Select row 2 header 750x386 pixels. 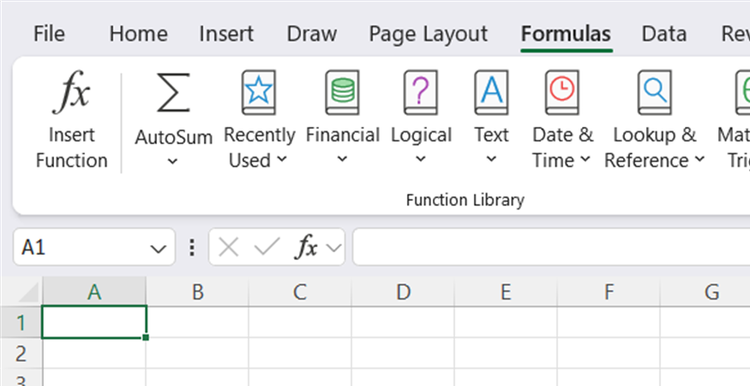tap(21, 353)
